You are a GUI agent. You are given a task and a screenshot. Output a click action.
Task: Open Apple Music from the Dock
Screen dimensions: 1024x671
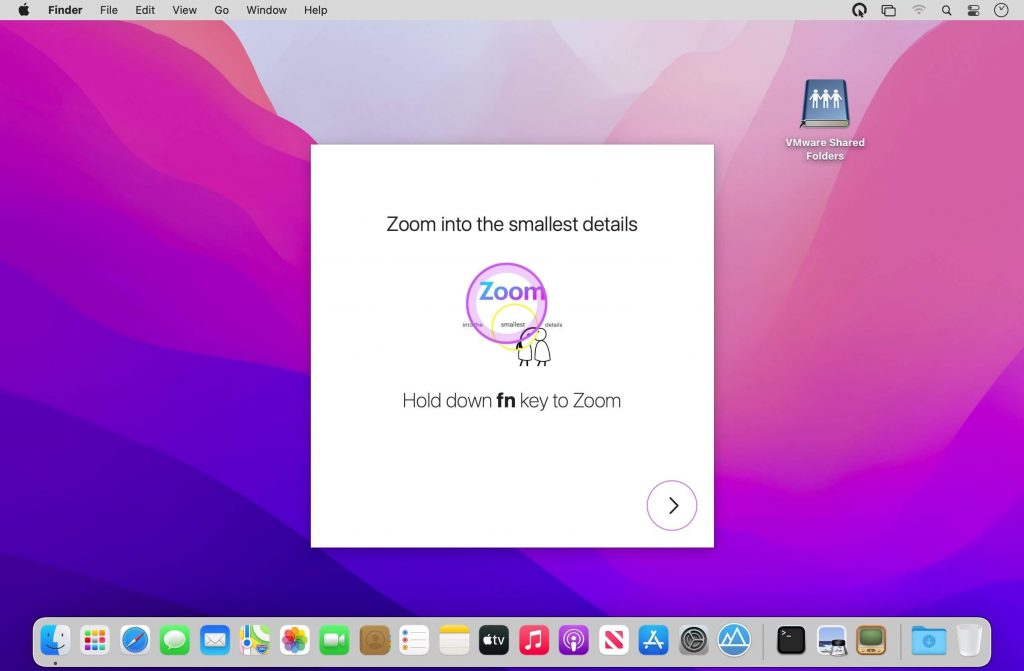pos(533,640)
